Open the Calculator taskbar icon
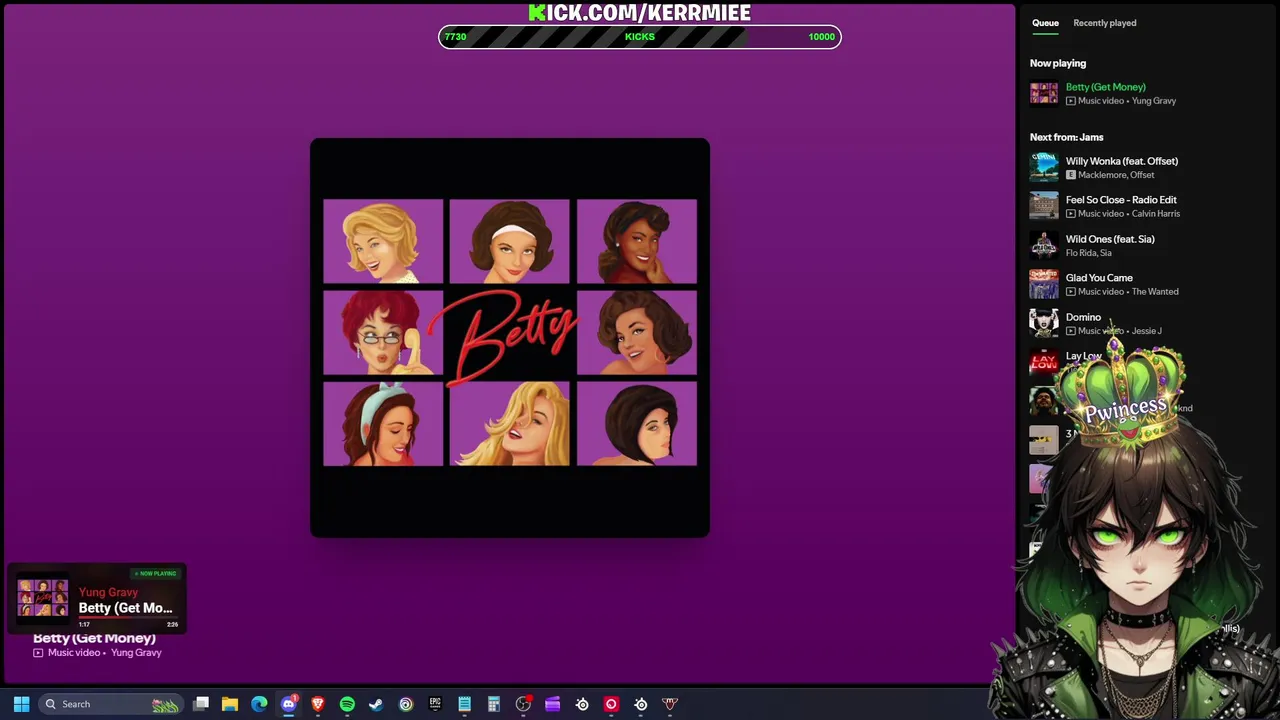The height and width of the screenshot is (720, 1280). (x=493, y=704)
